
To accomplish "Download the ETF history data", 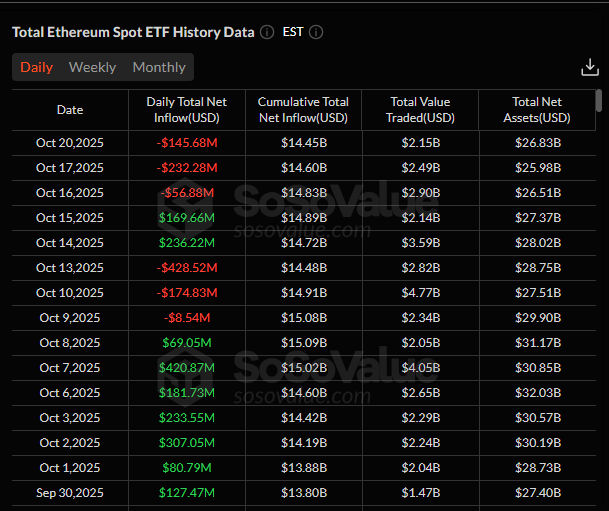I will point(589,67).
